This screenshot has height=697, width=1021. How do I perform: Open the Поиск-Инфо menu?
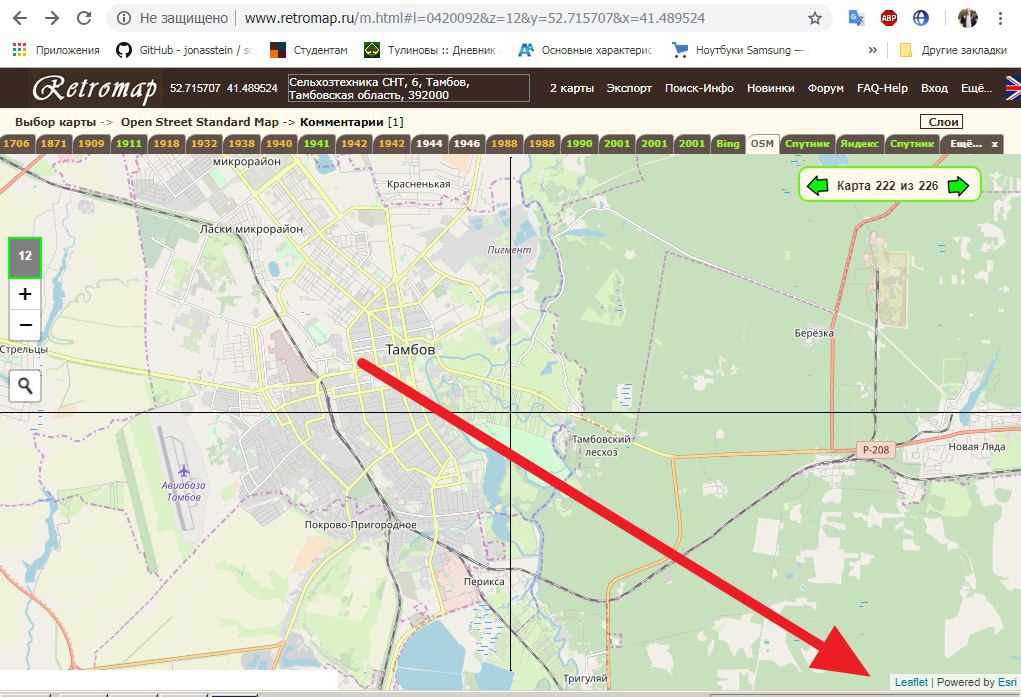click(699, 89)
